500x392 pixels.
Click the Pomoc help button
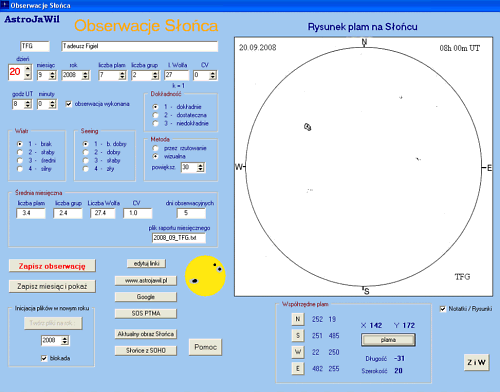205,347
